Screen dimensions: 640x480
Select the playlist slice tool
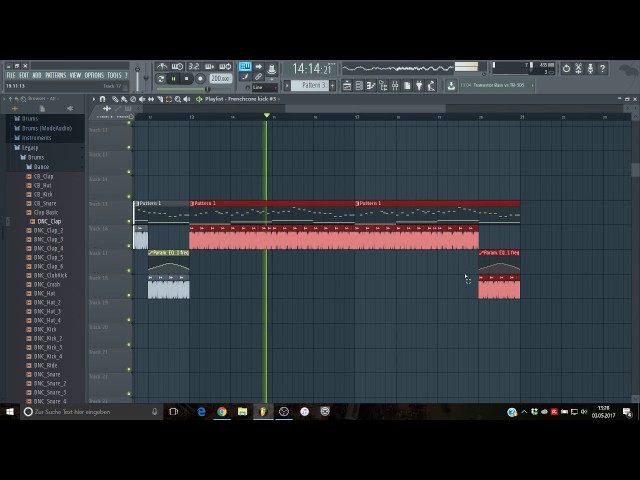160,99
